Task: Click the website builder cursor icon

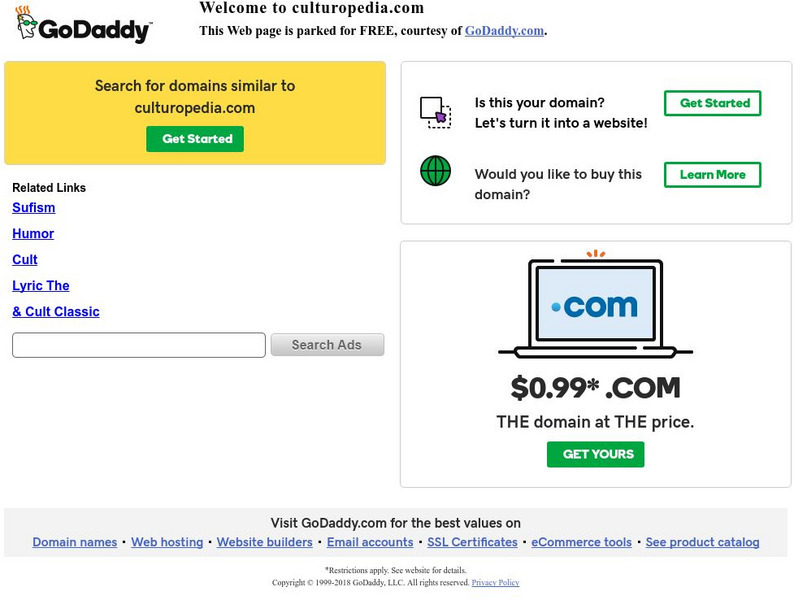Action: (435, 111)
